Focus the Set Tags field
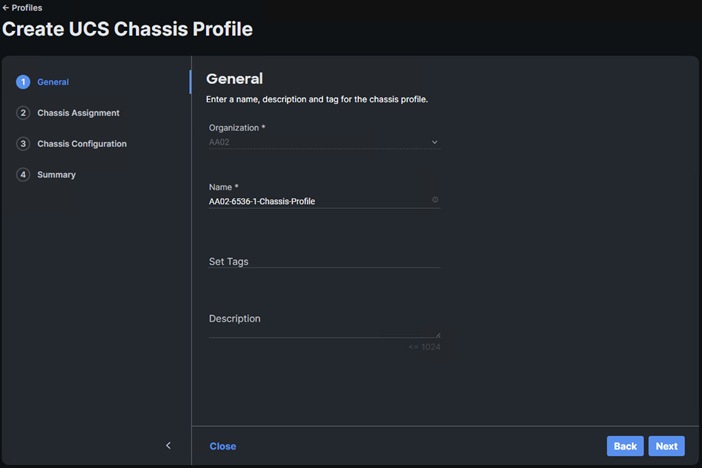Screen dimensions: 702x468 pos(324,262)
